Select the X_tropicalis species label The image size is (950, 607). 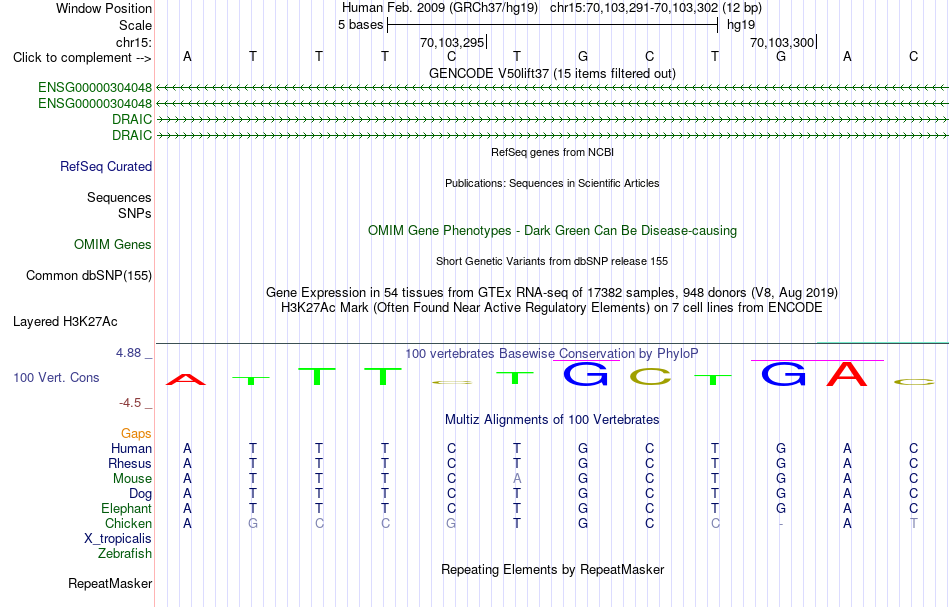pos(118,539)
